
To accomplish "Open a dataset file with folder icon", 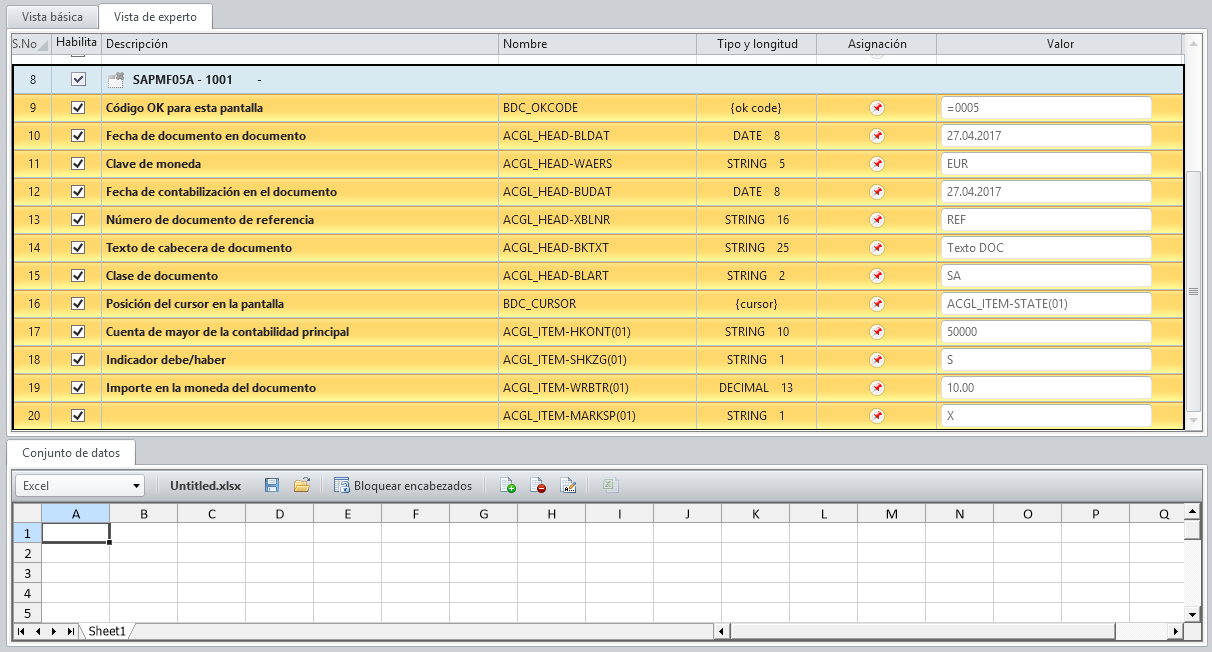I will [x=301, y=485].
